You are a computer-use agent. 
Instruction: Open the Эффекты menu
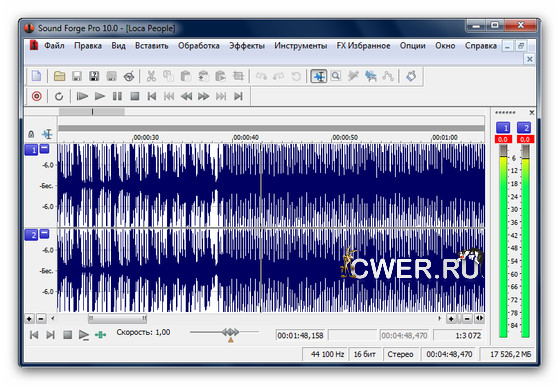coord(247,46)
